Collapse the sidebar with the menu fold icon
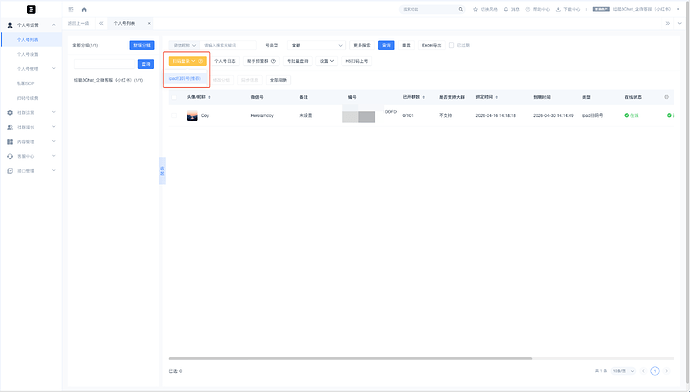690x392 pixels. (x=71, y=9)
